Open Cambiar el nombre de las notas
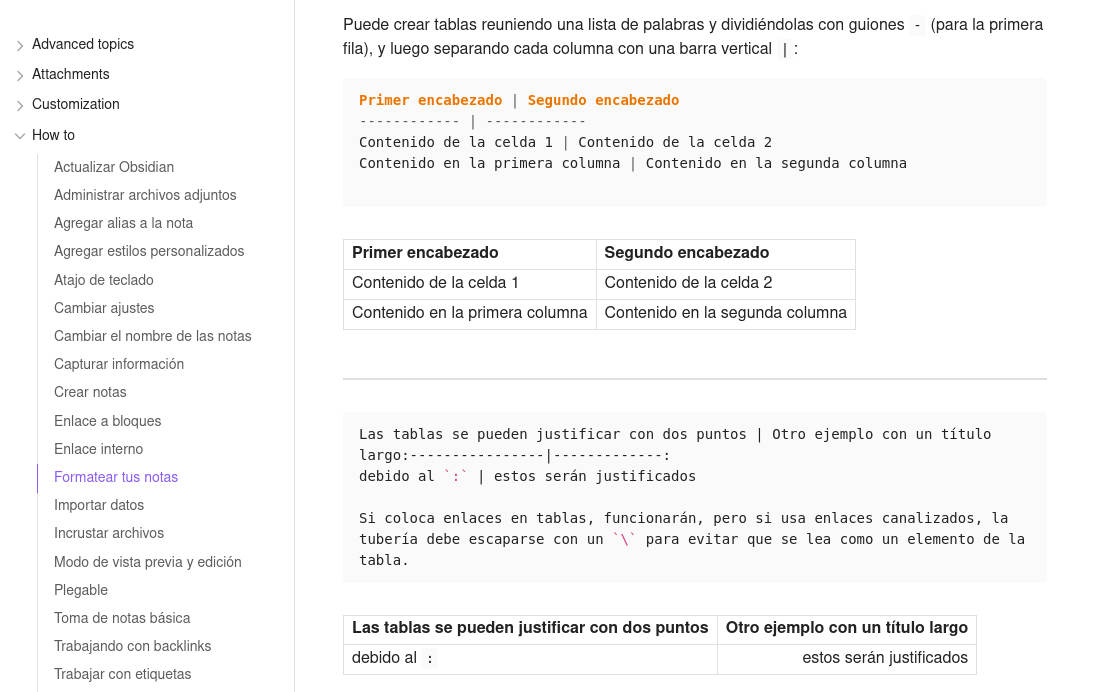This screenshot has width=1097, height=692. tap(153, 336)
